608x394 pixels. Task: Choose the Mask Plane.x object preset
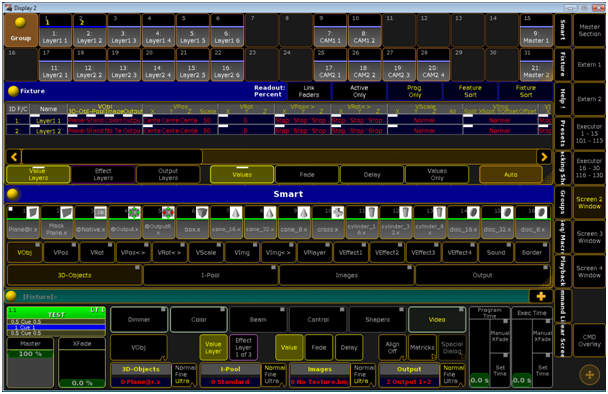(57, 222)
